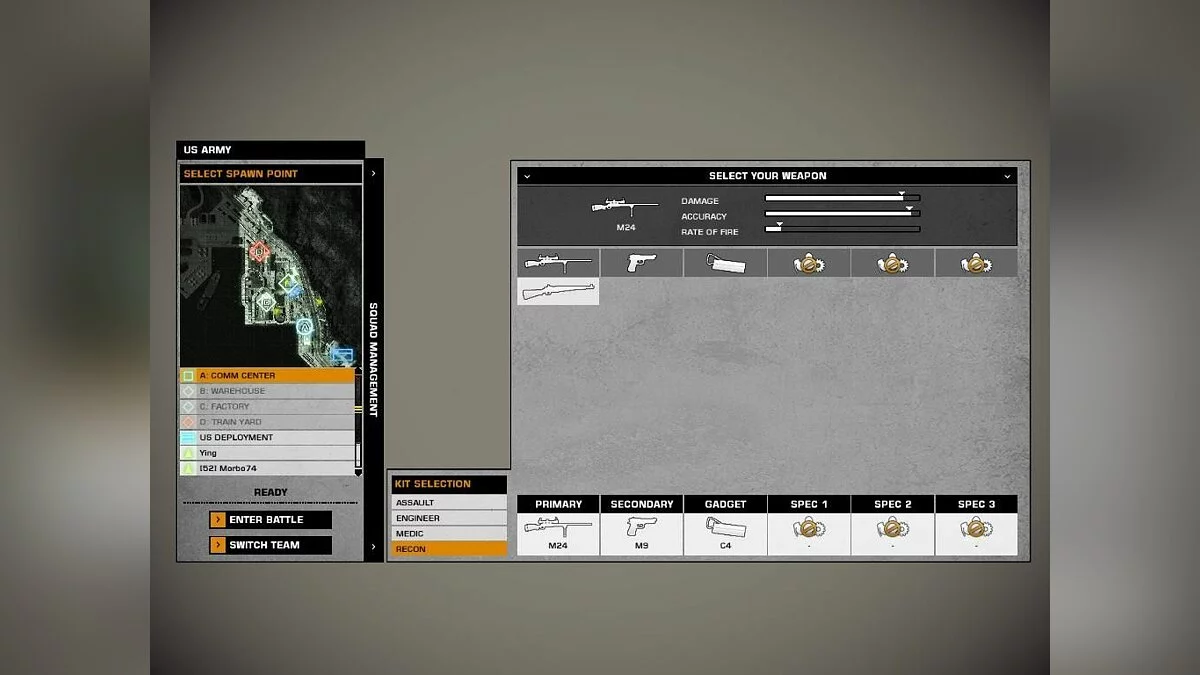Switch to the Medic kit
The image size is (1200, 675).
point(449,534)
